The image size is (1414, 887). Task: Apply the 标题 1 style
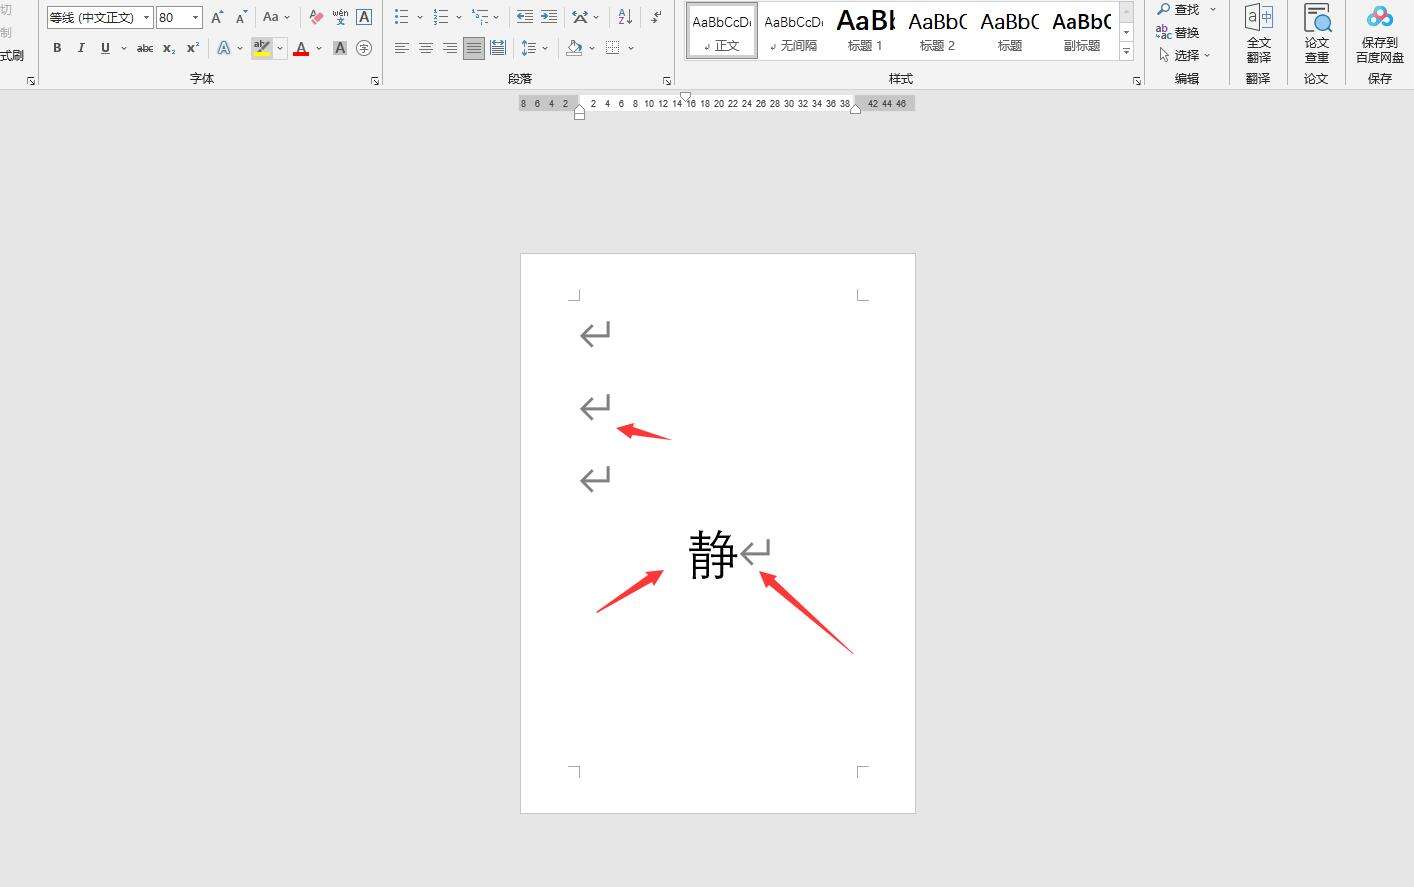pos(866,30)
